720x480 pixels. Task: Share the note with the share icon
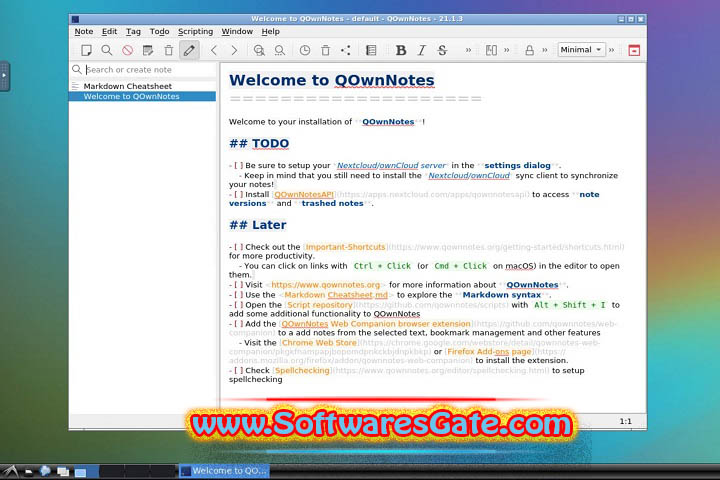(346, 50)
